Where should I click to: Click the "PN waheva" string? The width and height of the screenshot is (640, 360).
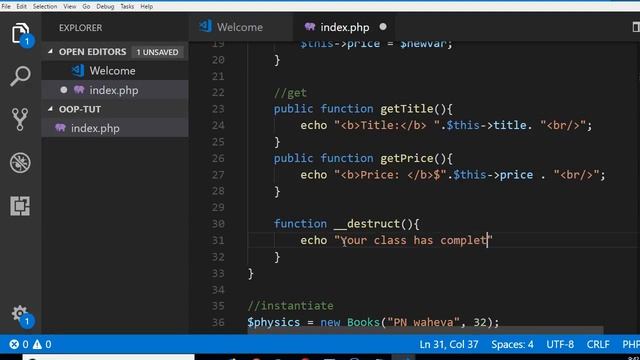(x=423, y=322)
